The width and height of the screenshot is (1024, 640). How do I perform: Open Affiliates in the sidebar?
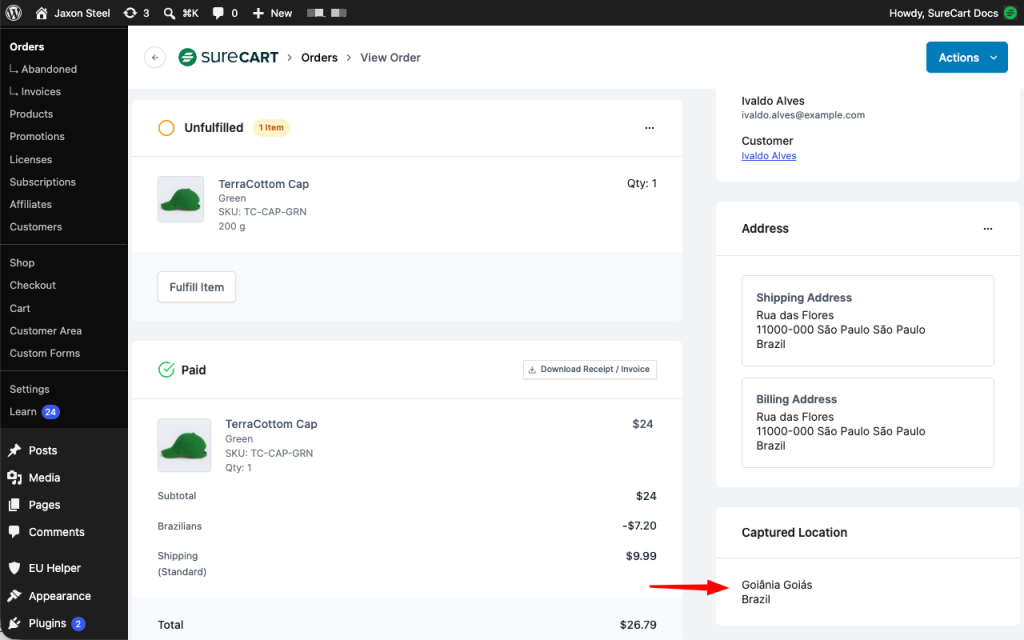31,204
